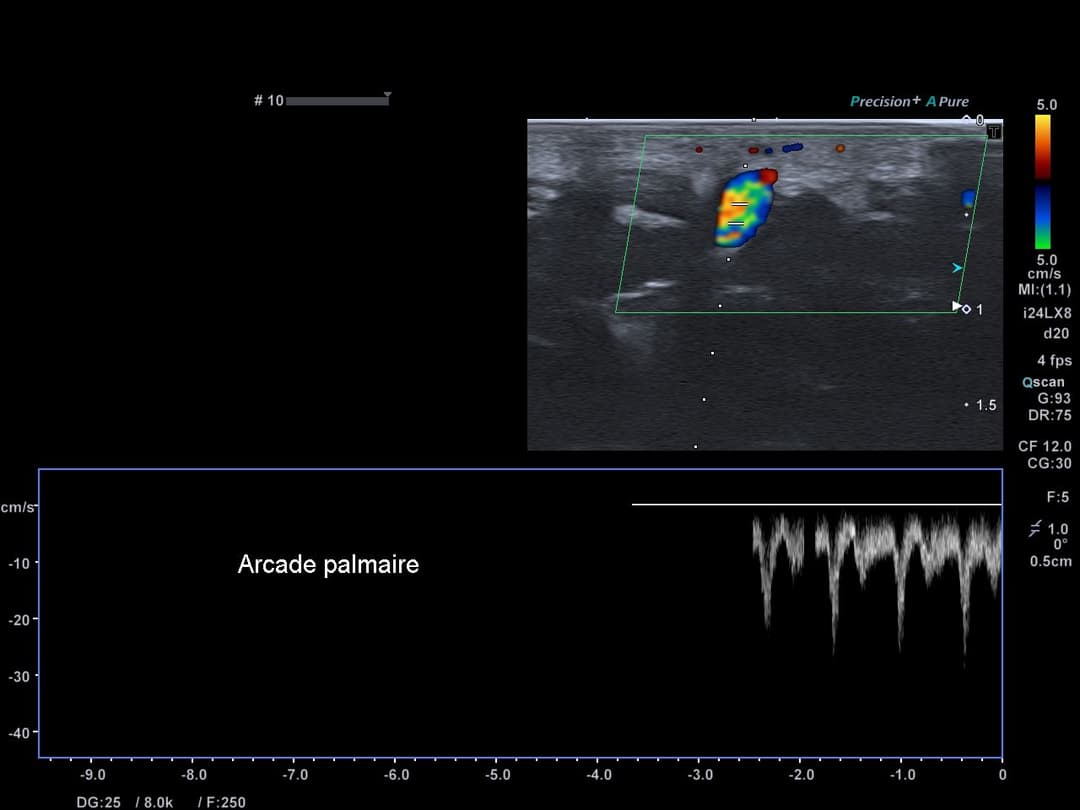The image size is (1080, 810).
Task: Click the Qscan indicator
Action: tap(1043, 382)
